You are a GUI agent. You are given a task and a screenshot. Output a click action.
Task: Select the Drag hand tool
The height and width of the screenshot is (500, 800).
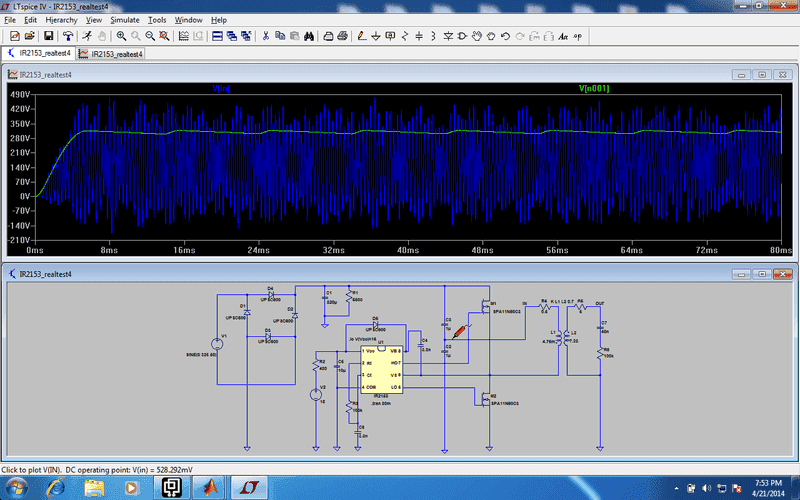[x=491, y=36]
